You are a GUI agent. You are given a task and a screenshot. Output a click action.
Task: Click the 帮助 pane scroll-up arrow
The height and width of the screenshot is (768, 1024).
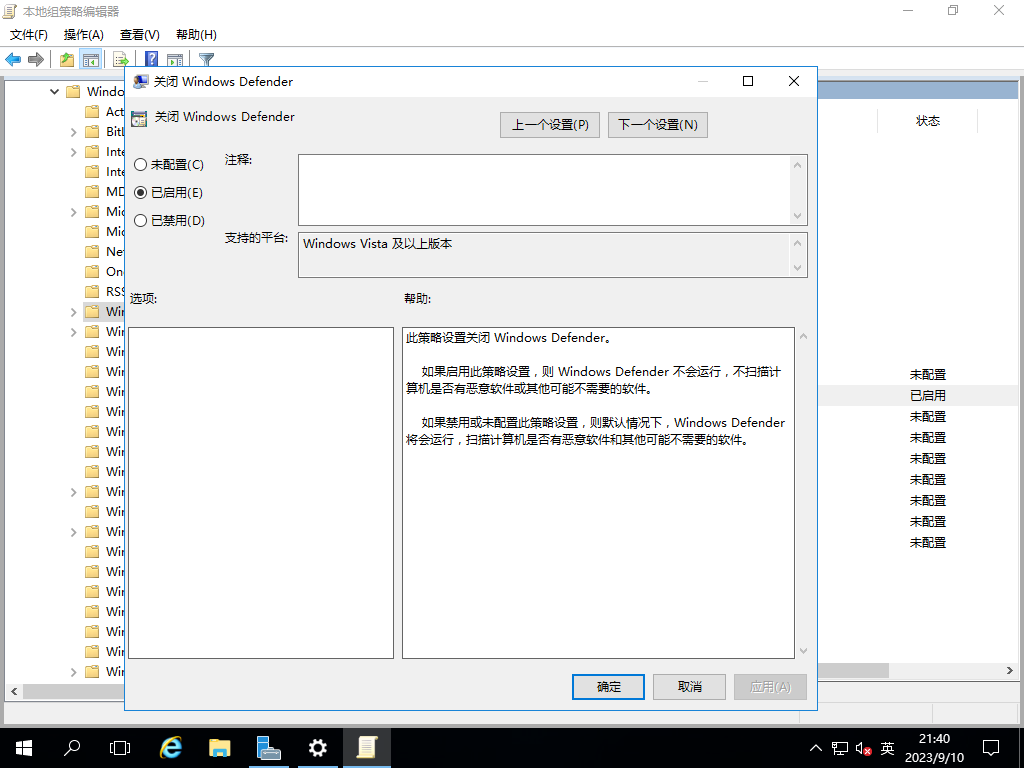tap(804, 336)
